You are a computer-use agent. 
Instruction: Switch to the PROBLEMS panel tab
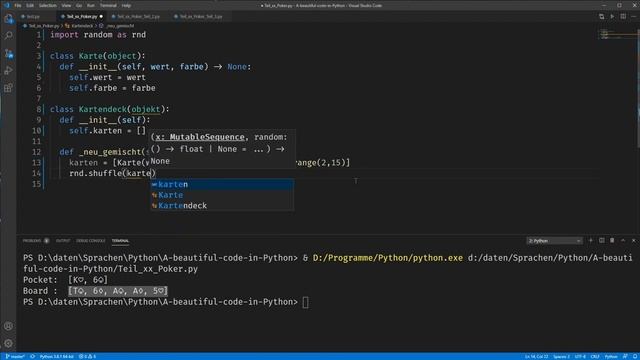point(32,241)
